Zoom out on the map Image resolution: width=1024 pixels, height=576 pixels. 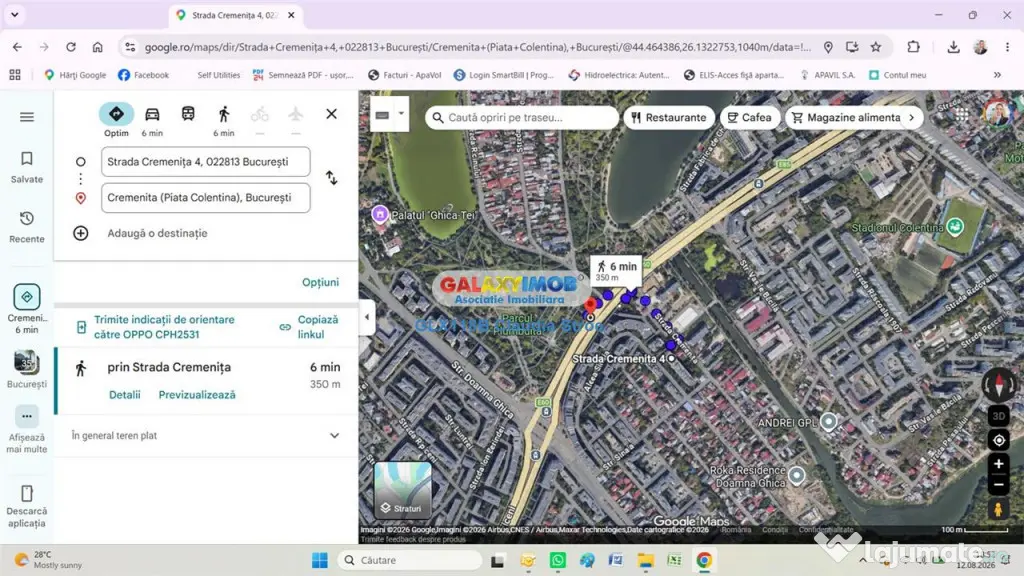(x=999, y=485)
